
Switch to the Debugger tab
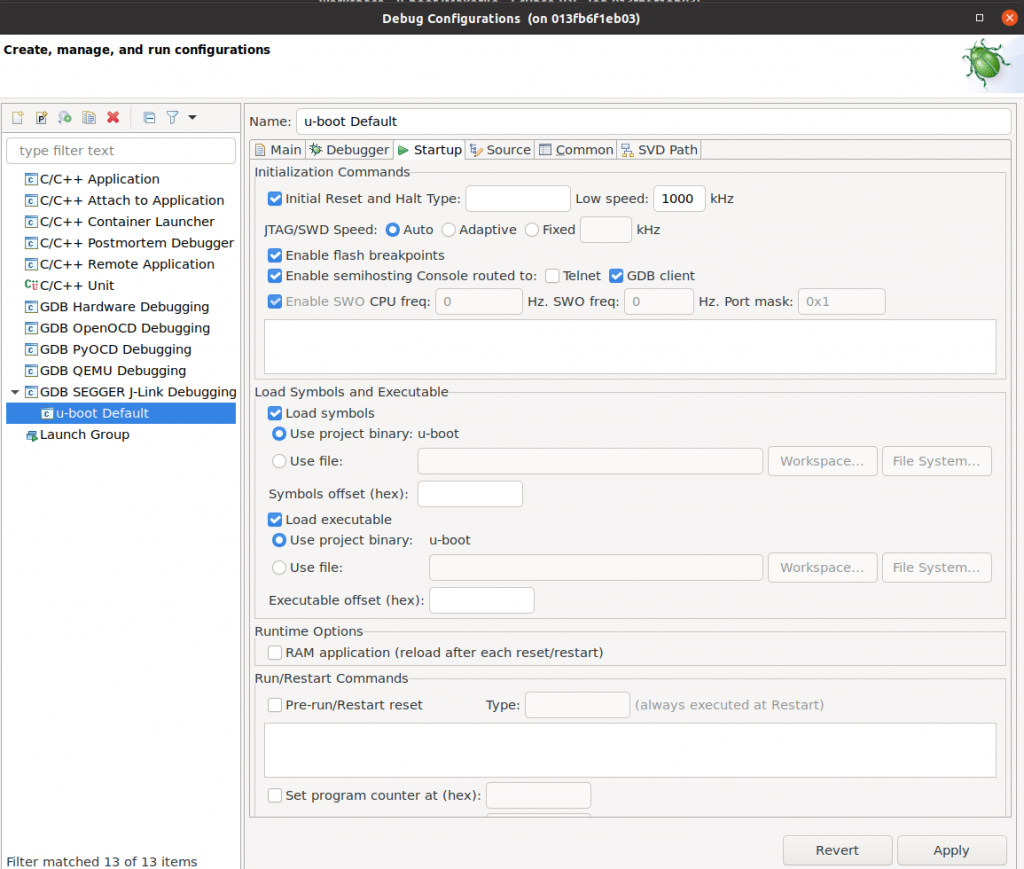349,150
